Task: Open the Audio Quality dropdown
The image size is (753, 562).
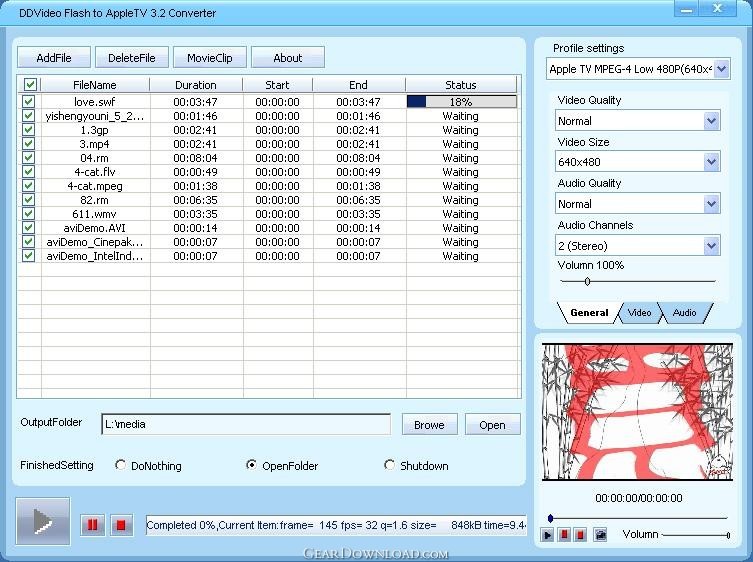Action: click(x=711, y=204)
